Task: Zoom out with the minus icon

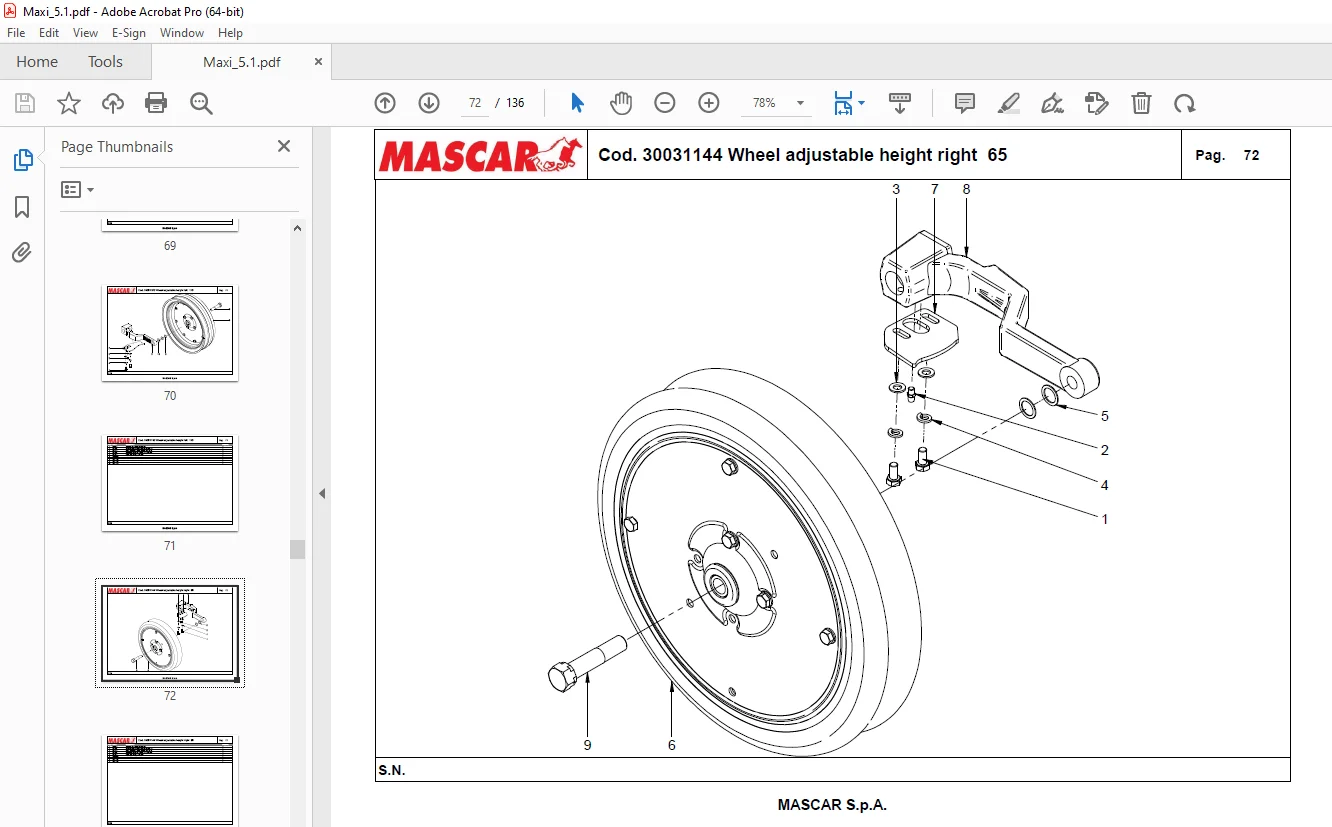Action: 665,103
